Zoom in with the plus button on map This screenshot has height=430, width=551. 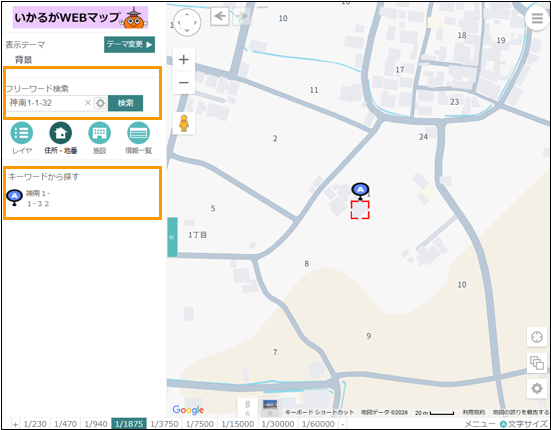[184, 60]
